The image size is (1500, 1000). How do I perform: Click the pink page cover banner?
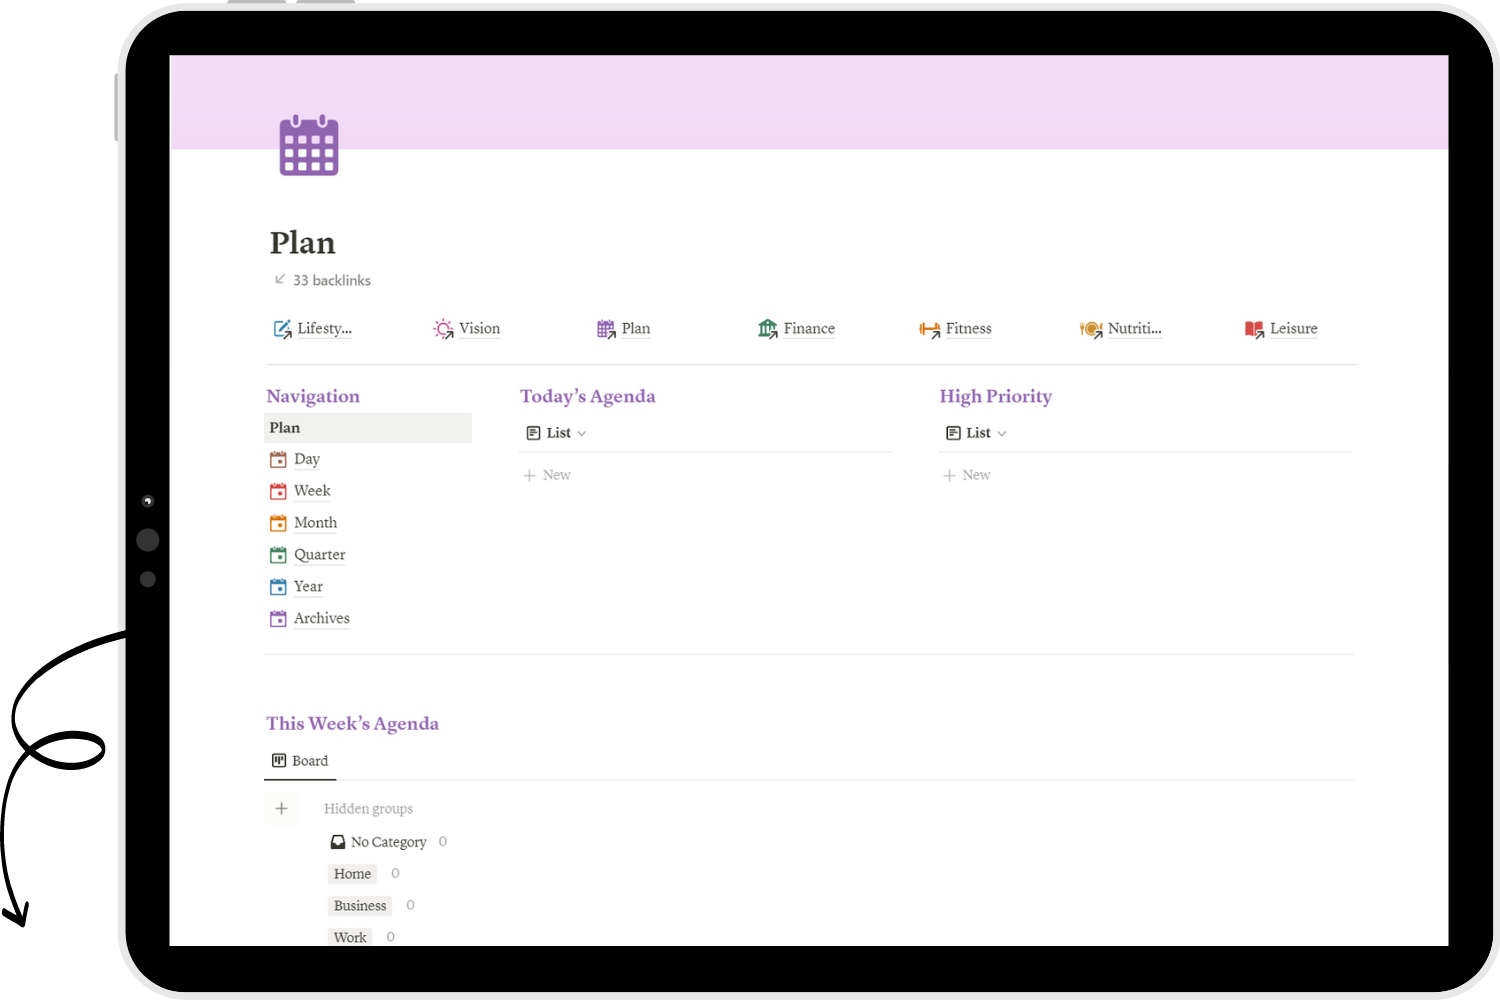pos(809,102)
